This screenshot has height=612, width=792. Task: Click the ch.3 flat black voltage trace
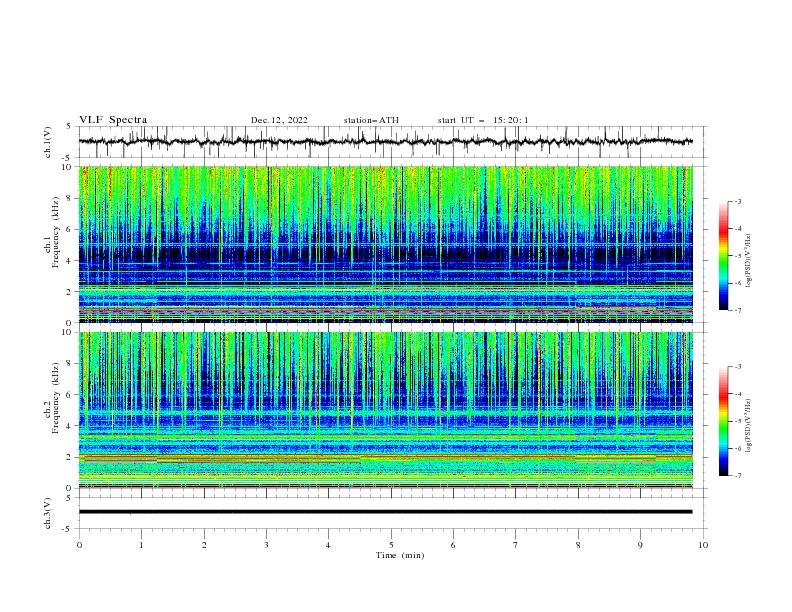(x=385, y=512)
